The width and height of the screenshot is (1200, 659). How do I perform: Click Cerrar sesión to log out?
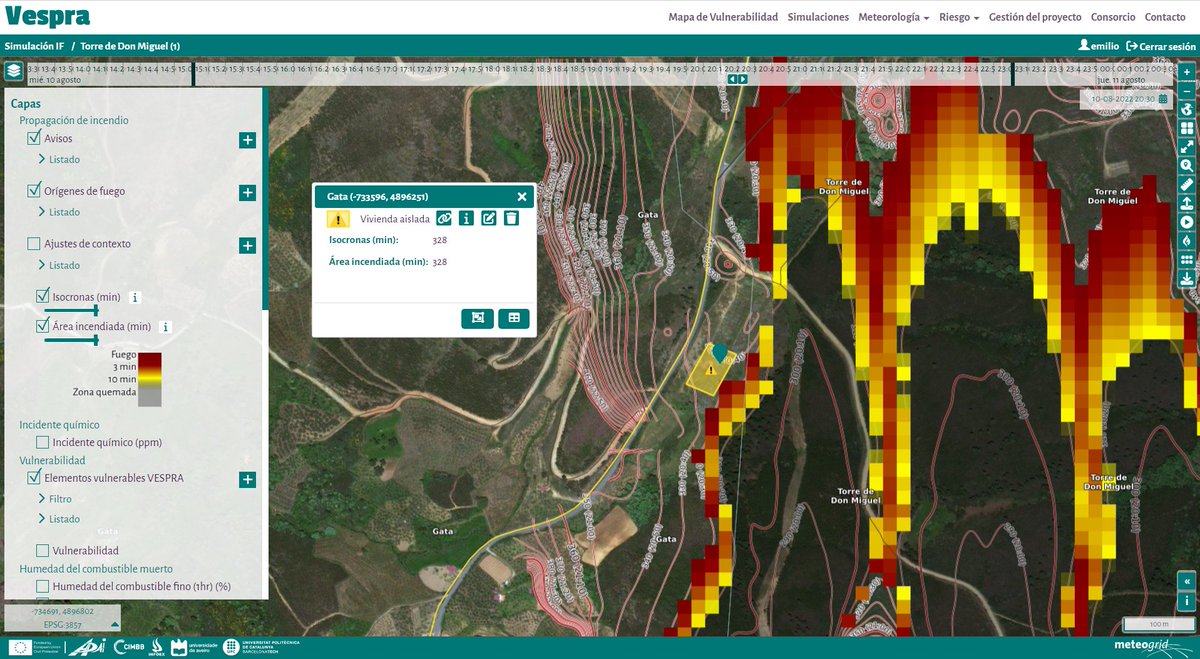click(x=1160, y=46)
